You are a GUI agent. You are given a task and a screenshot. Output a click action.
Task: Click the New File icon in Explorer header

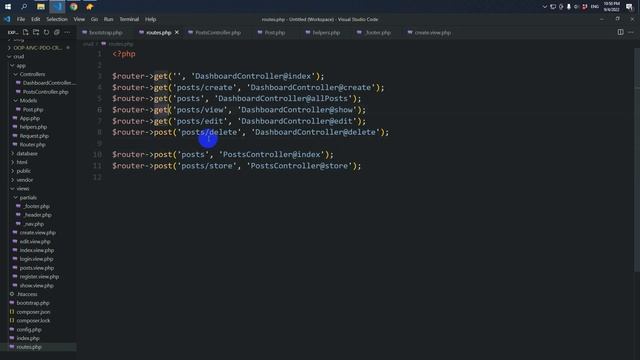25,32
